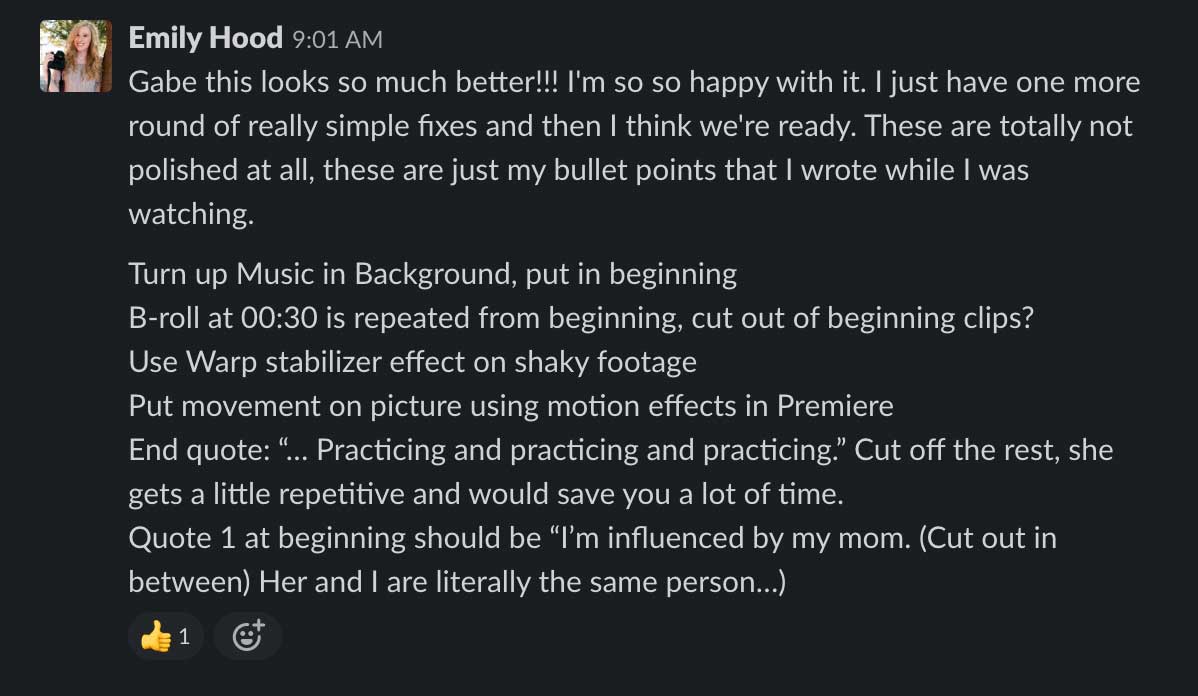Click the 9:01 AM message timestamp
The height and width of the screenshot is (696, 1198).
(337, 40)
